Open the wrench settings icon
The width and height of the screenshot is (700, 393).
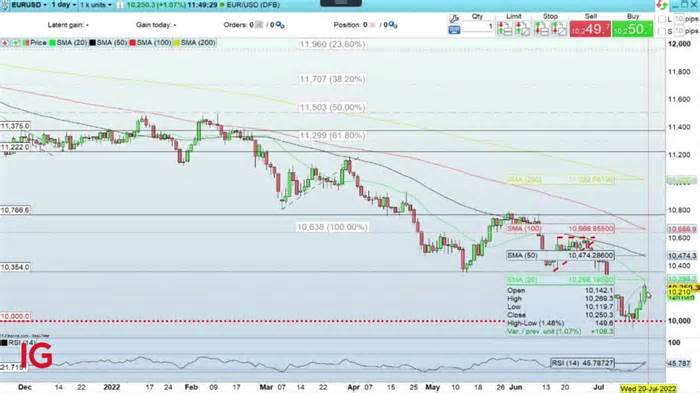(x=454, y=18)
